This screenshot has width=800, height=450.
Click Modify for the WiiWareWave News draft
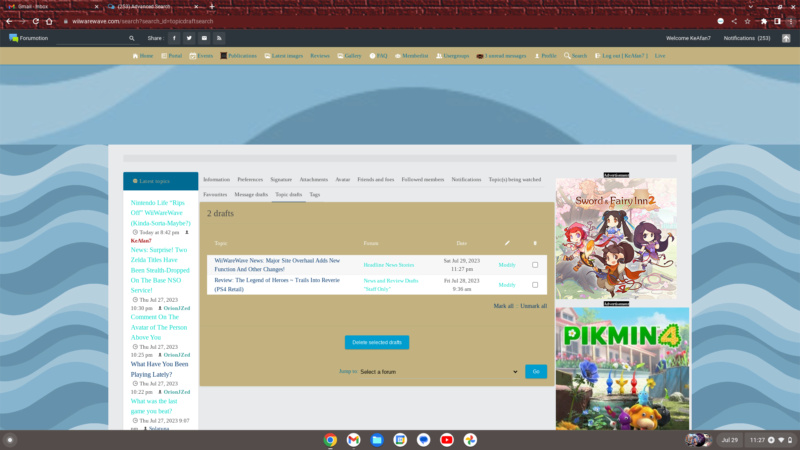[x=507, y=265]
